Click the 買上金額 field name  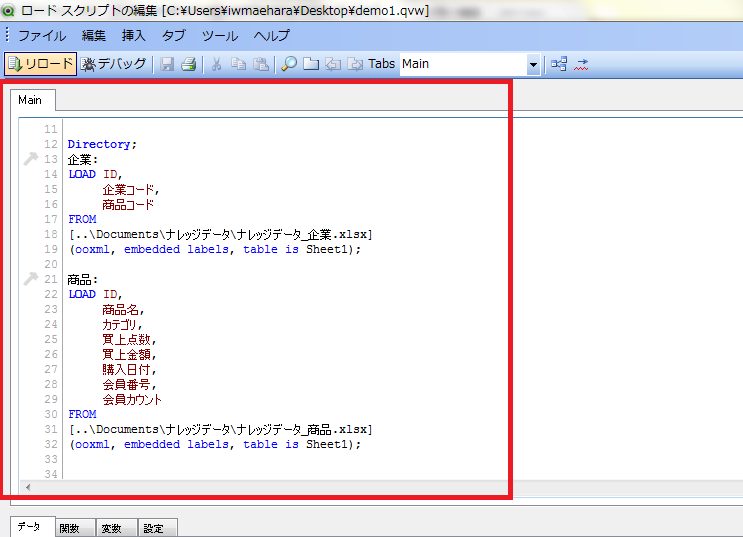pos(129,355)
